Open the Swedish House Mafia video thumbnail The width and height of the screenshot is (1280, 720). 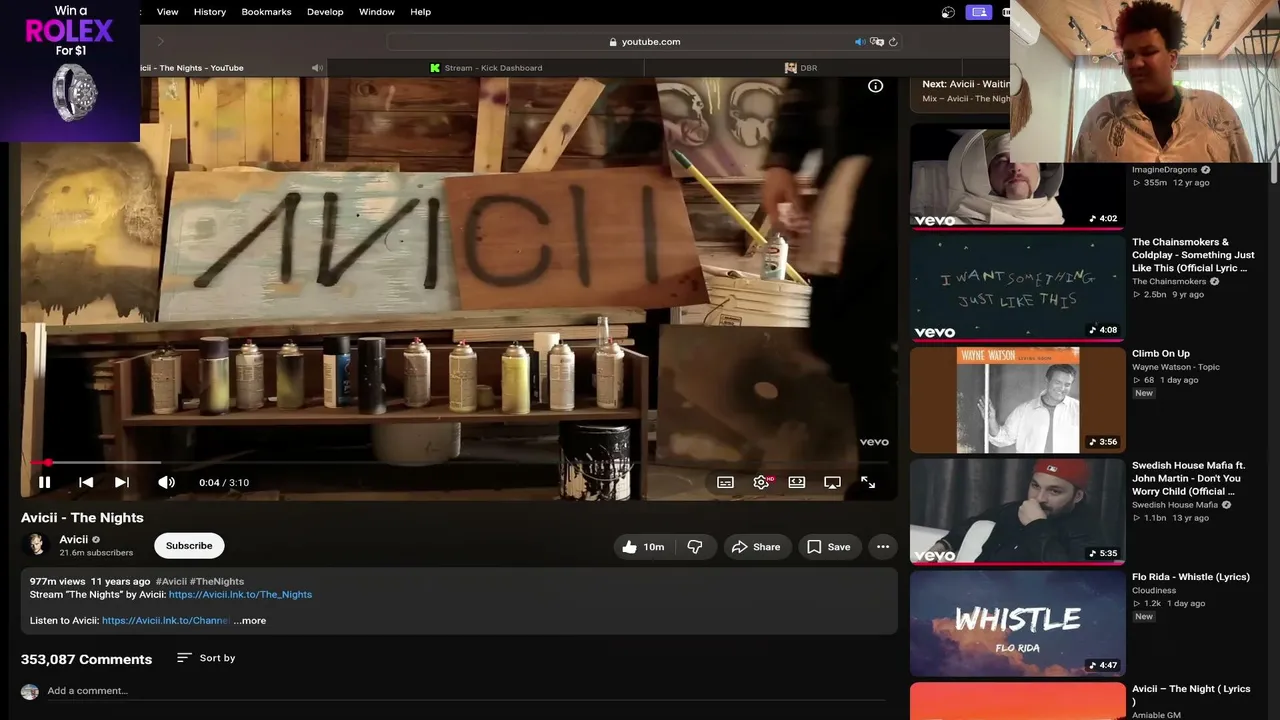click(1018, 511)
